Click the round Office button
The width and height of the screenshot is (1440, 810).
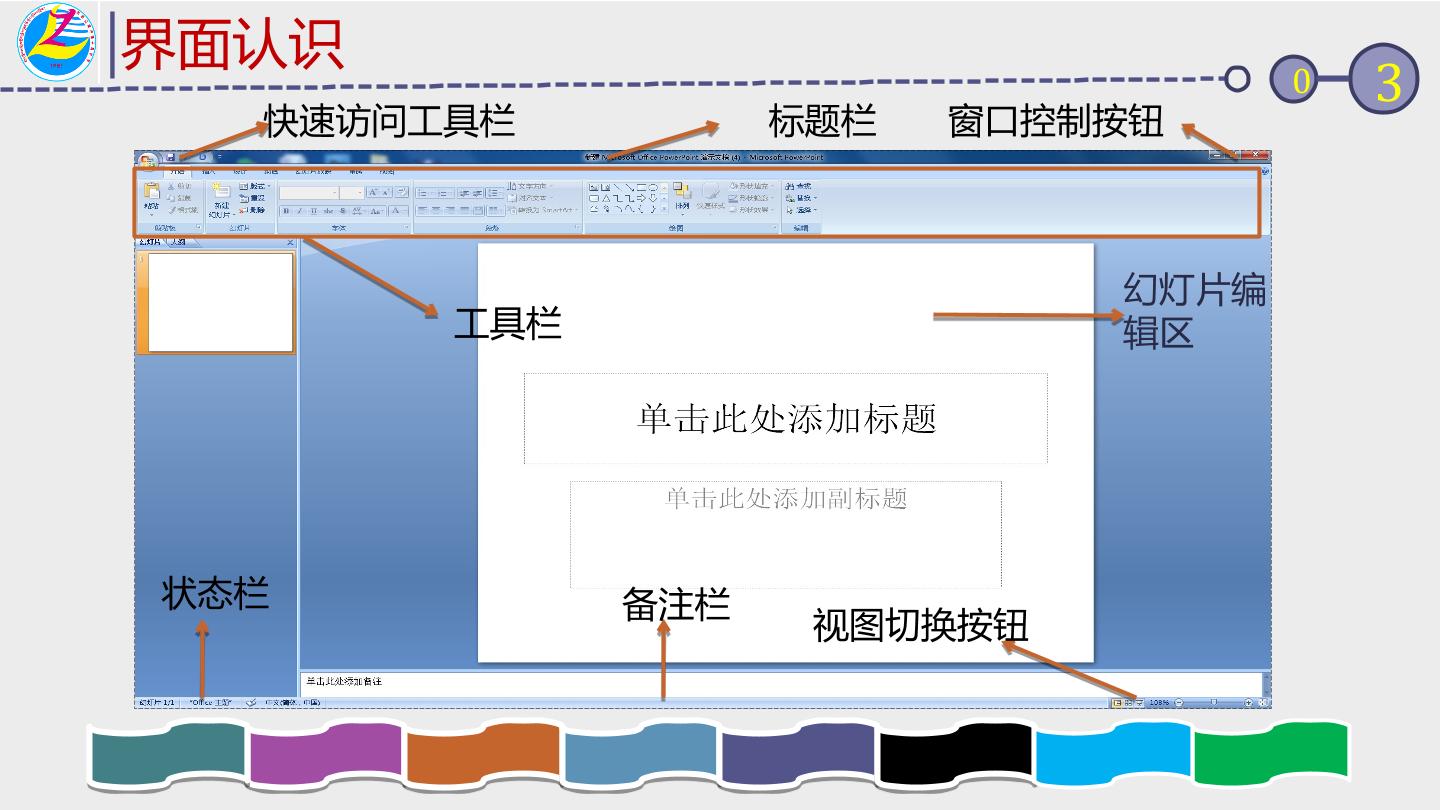pos(148,161)
